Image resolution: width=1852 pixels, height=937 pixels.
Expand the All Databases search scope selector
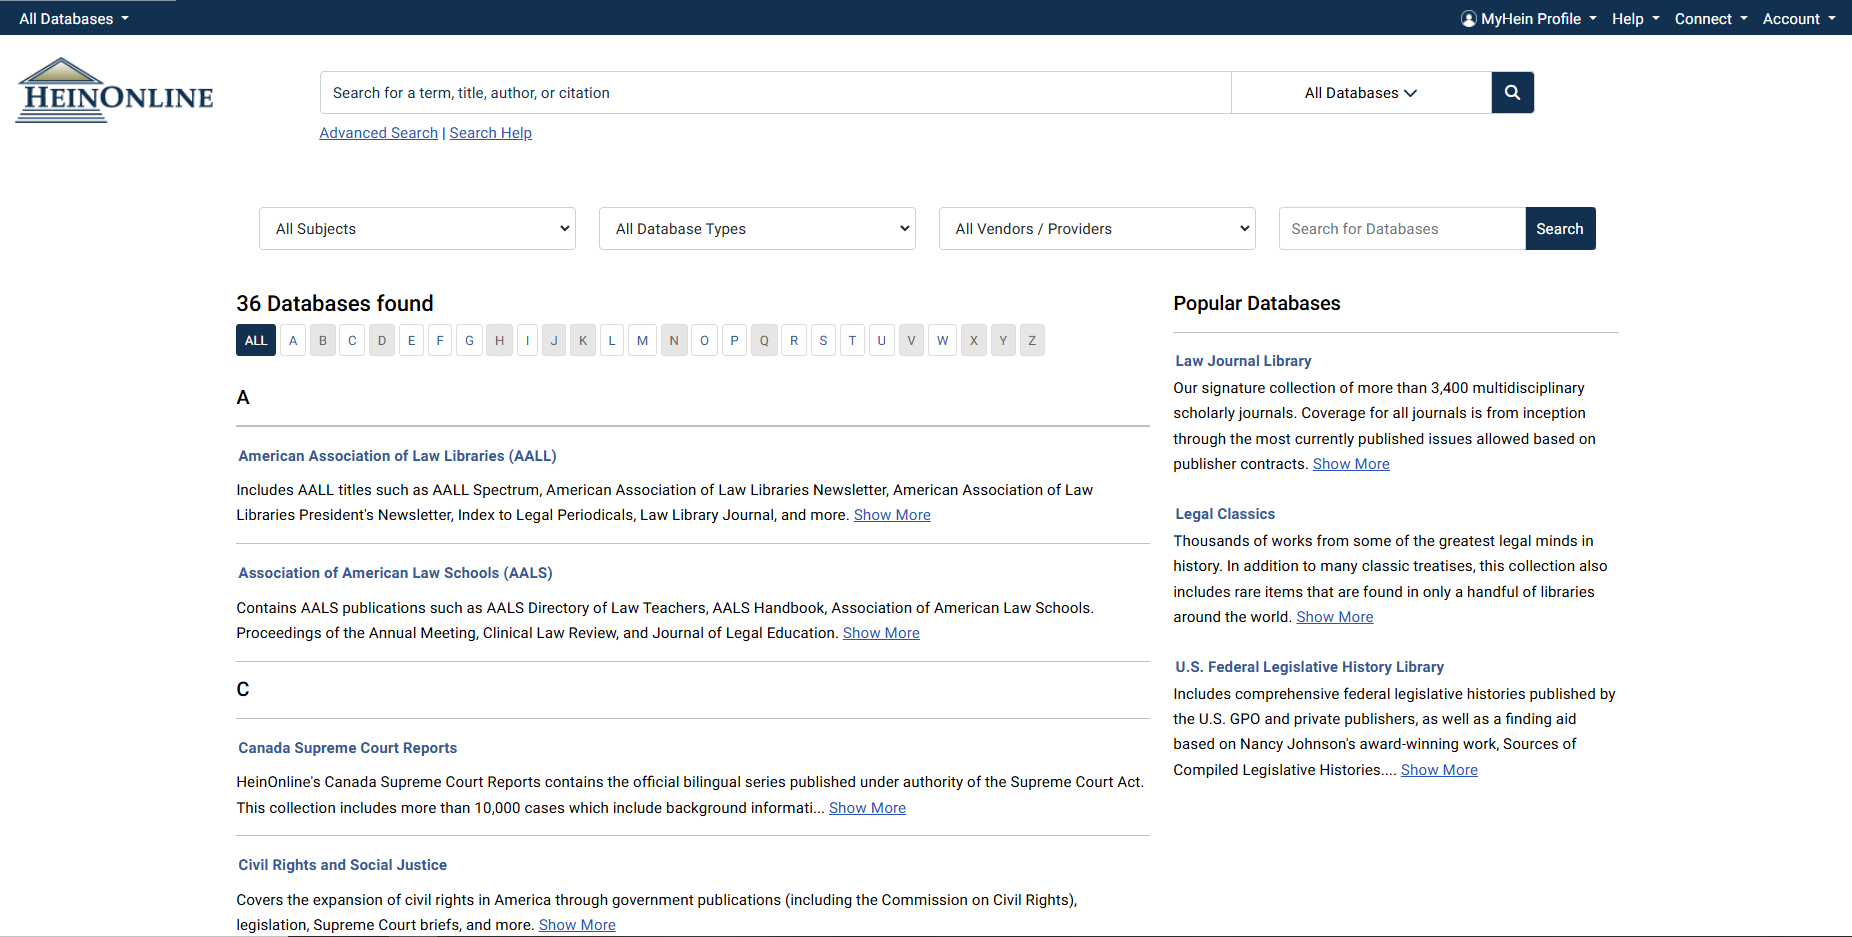pos(1360,93)
